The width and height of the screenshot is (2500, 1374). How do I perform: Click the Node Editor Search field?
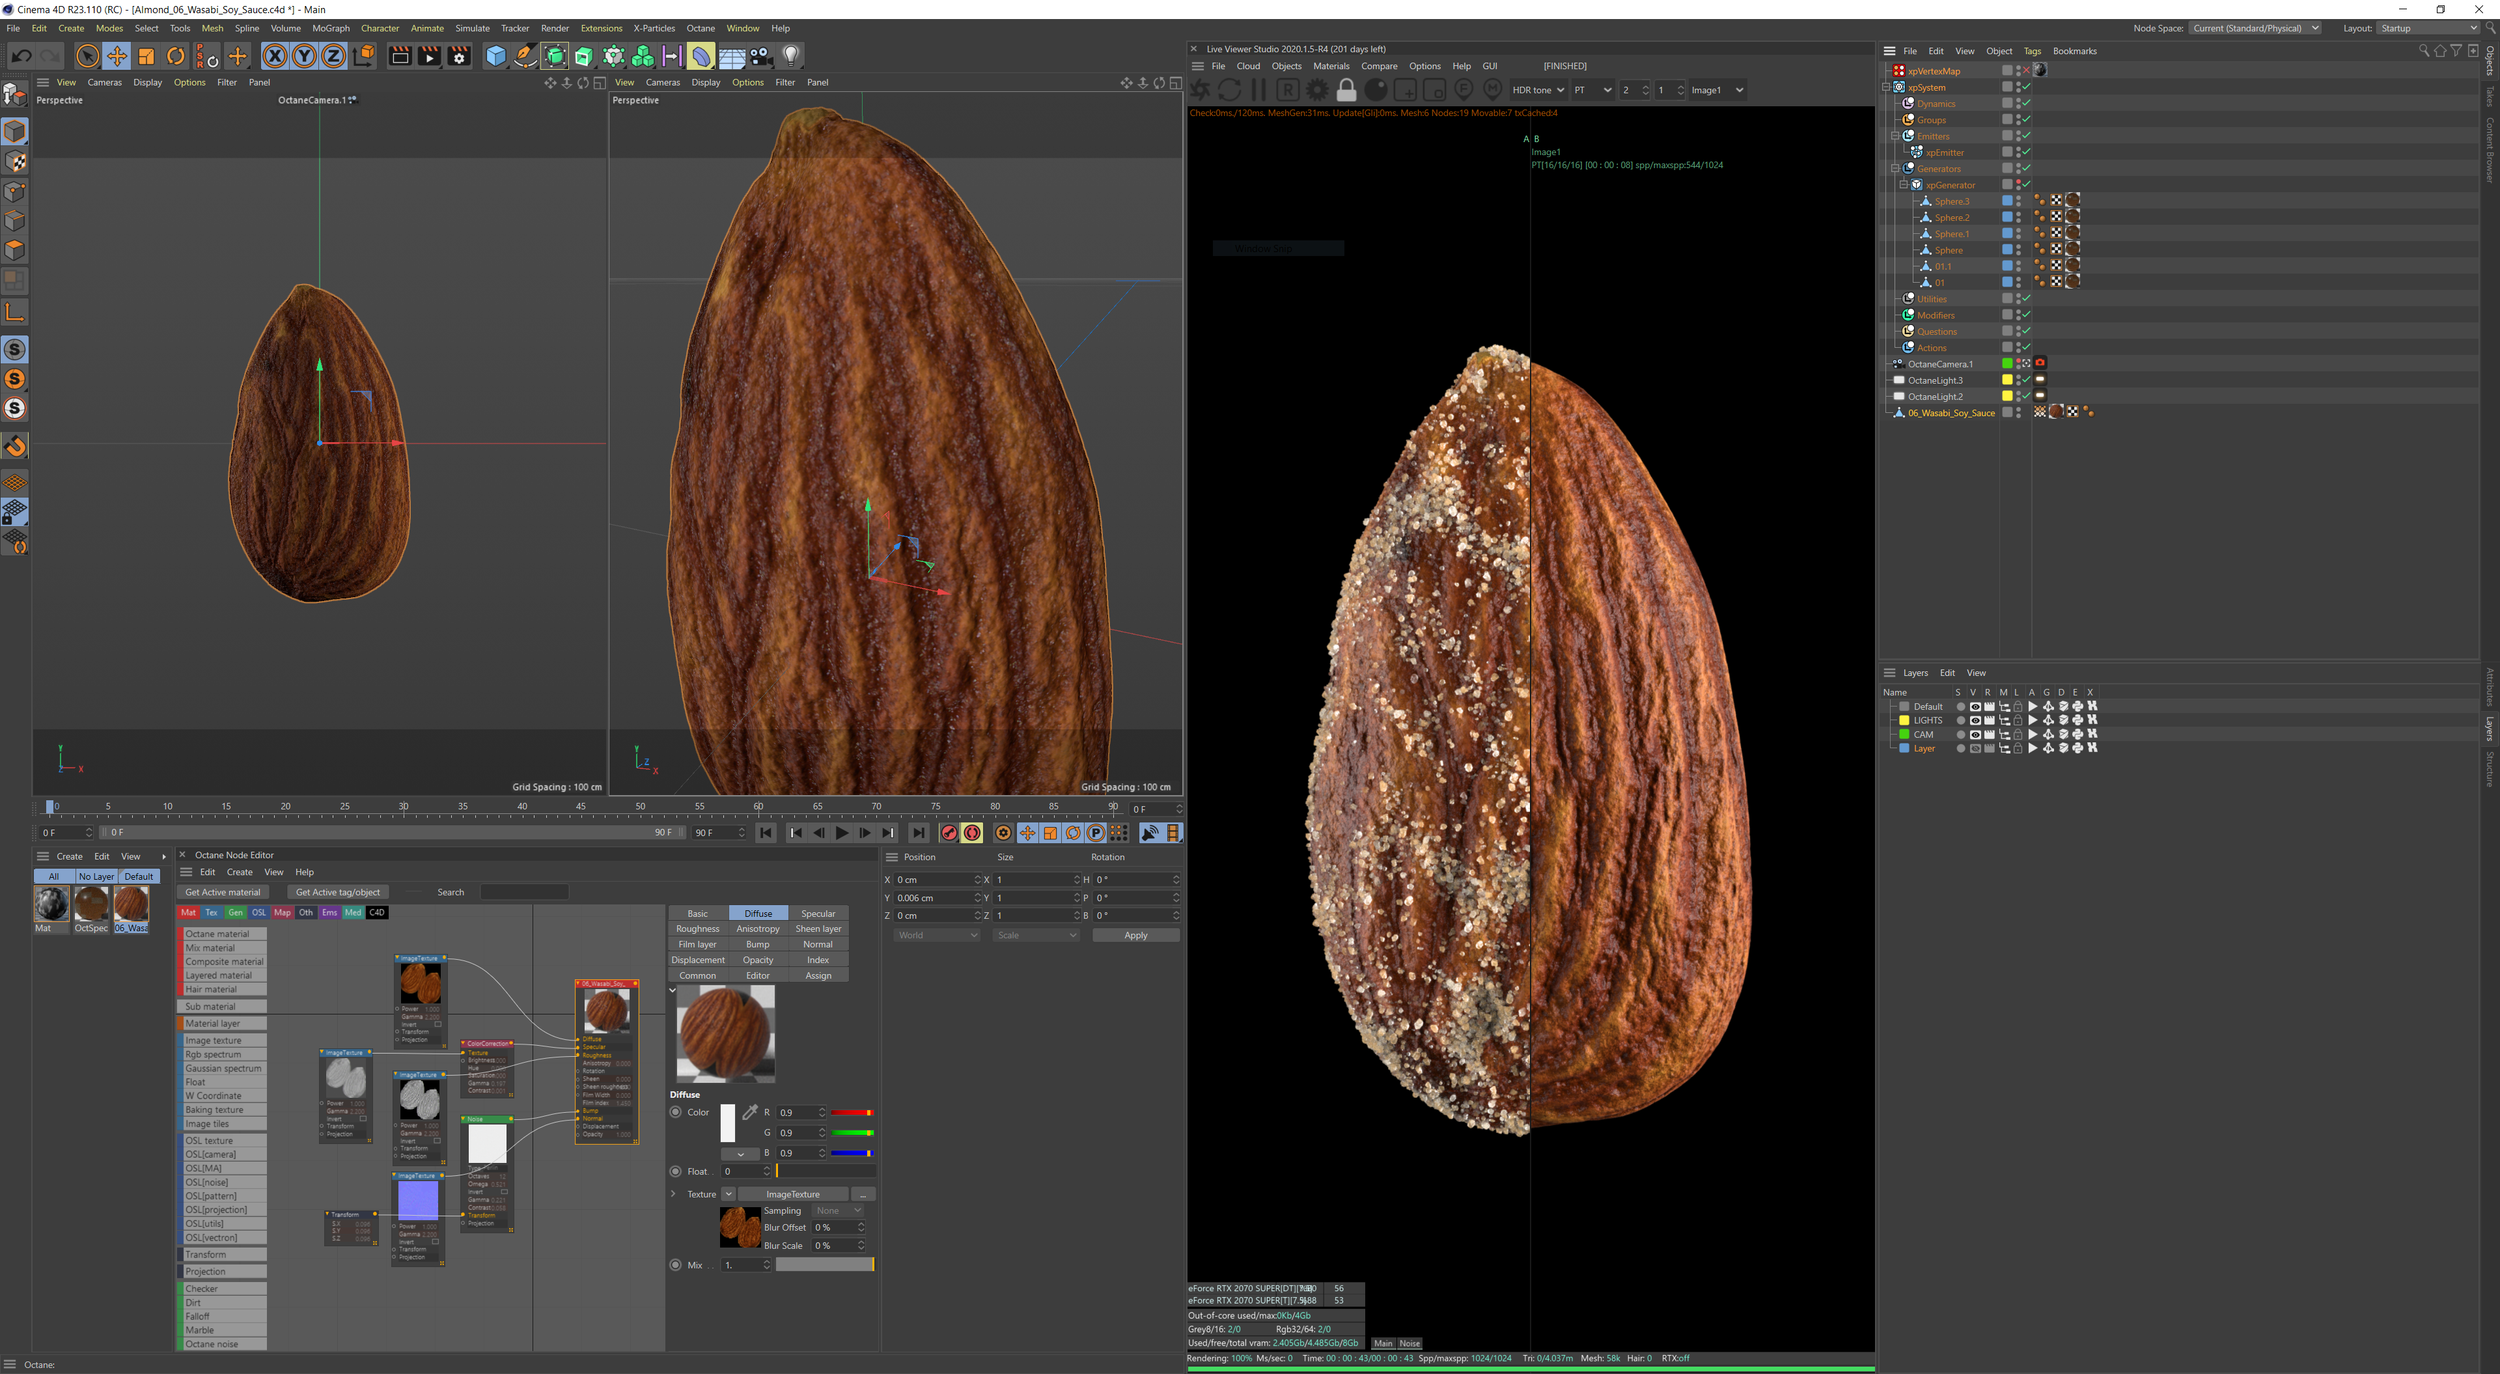(x=524, y=892)
